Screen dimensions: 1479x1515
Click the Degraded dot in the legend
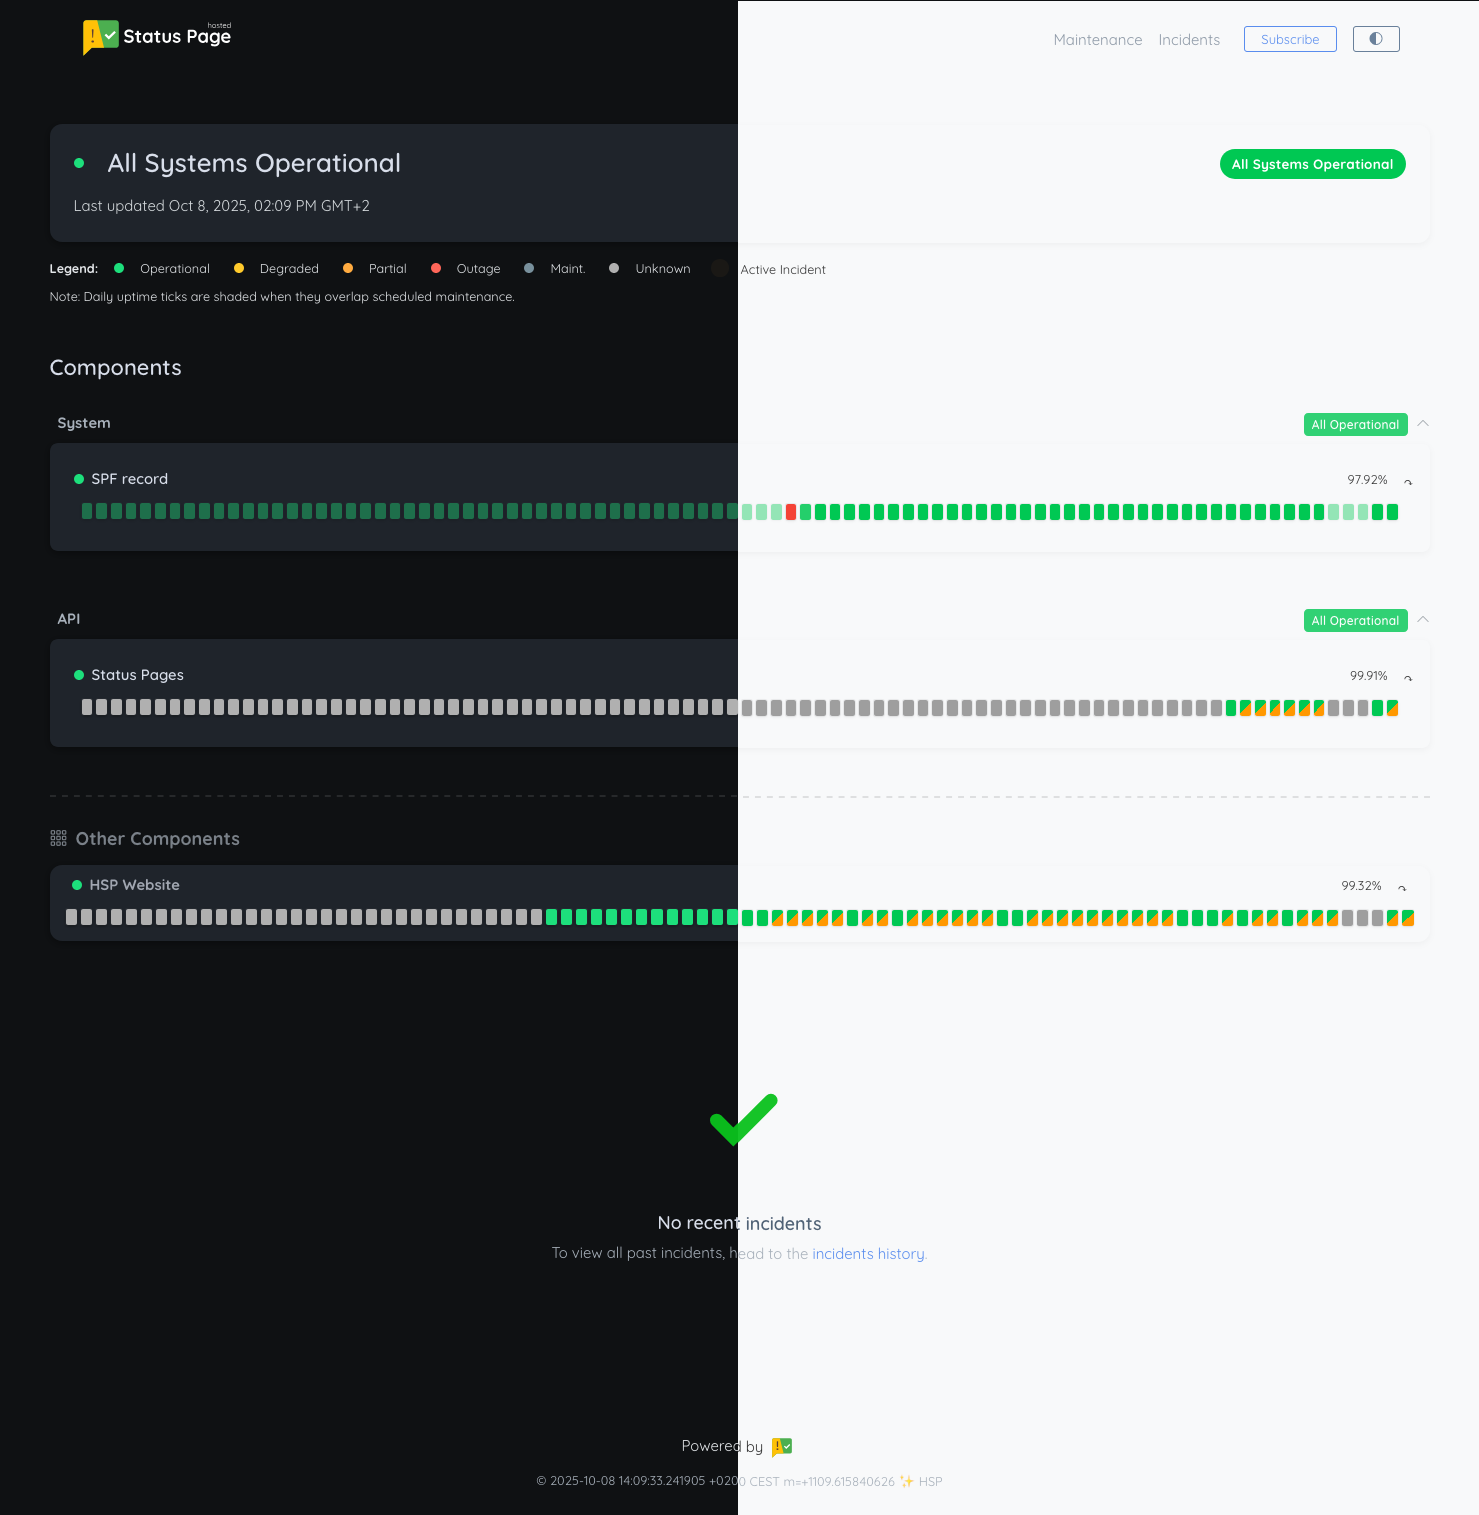click(x=238, y=268)
